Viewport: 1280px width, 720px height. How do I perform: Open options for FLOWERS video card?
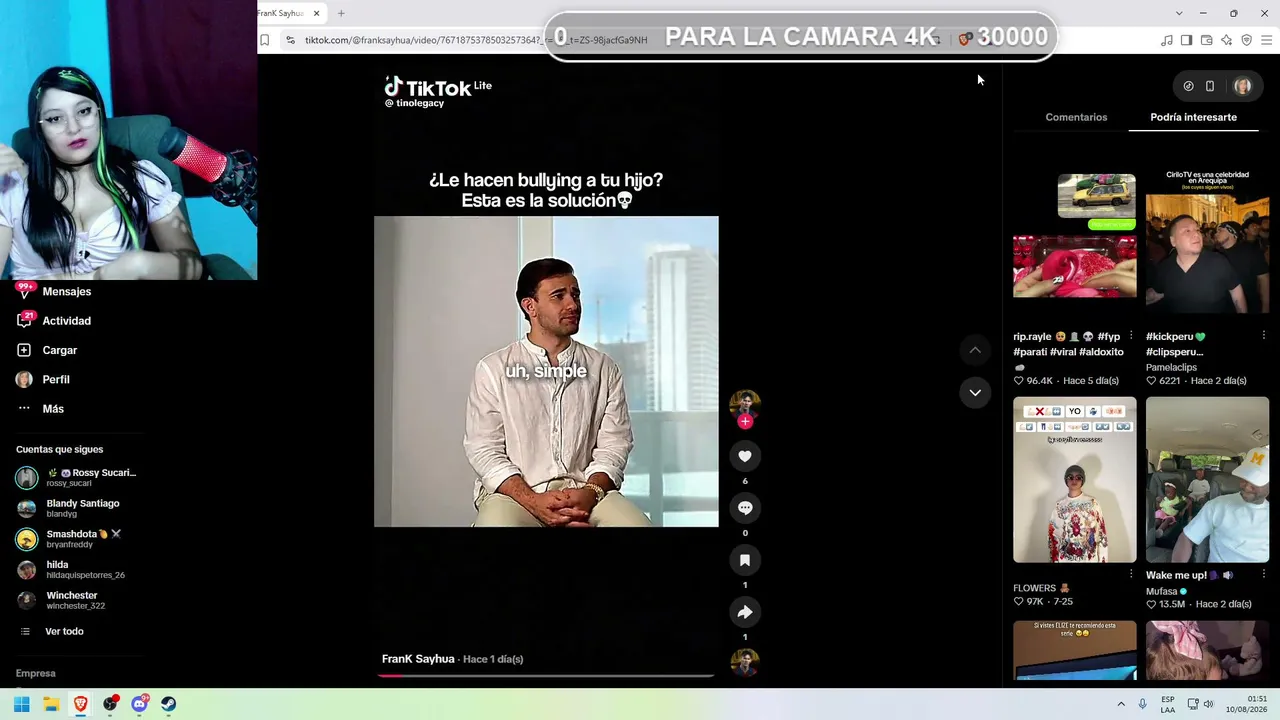[x=1131, y=574]
